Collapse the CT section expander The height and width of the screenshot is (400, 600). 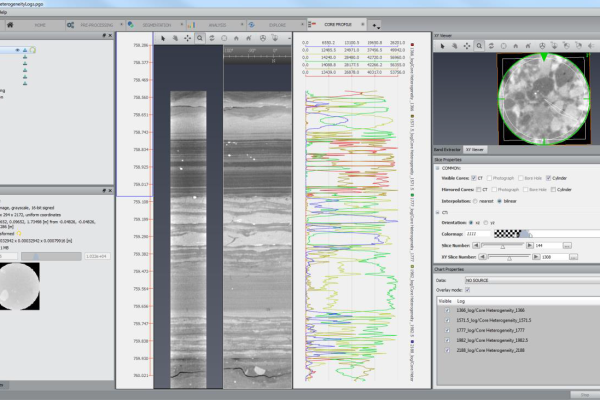438,212
